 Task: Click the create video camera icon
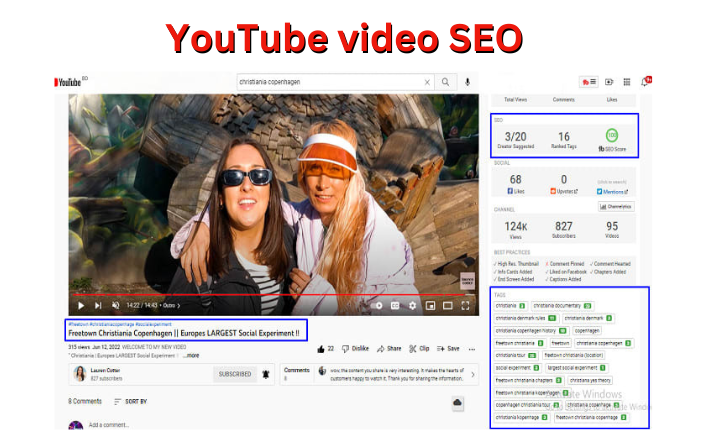pos(609,82)
